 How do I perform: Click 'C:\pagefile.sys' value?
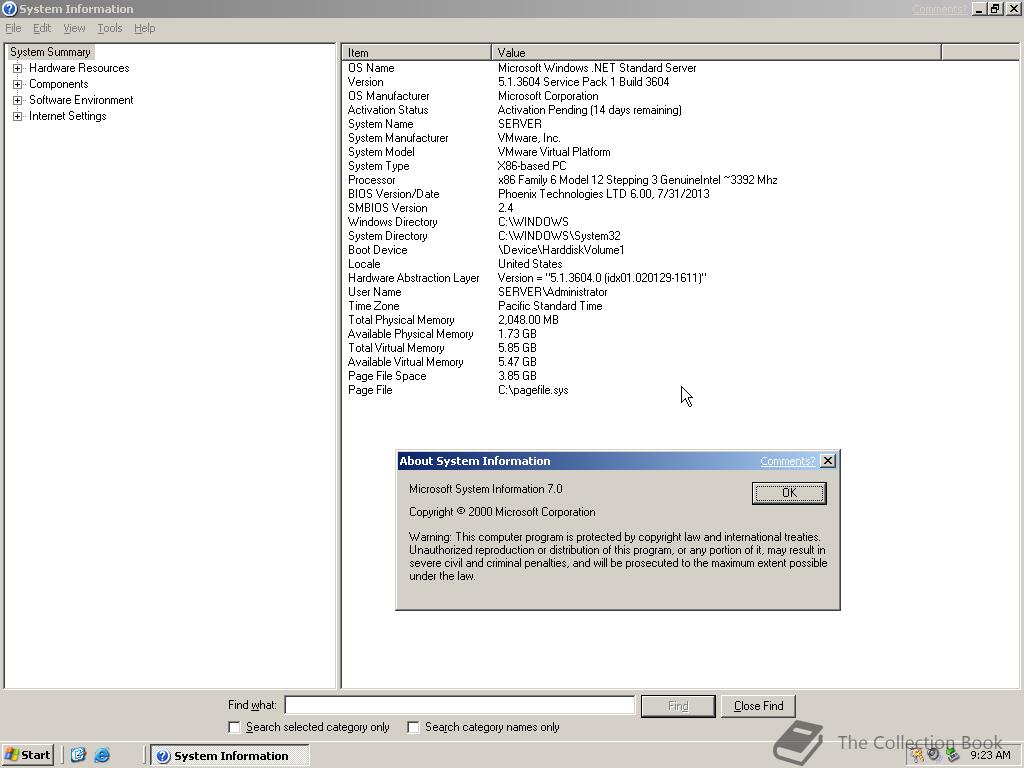[533, 390]
